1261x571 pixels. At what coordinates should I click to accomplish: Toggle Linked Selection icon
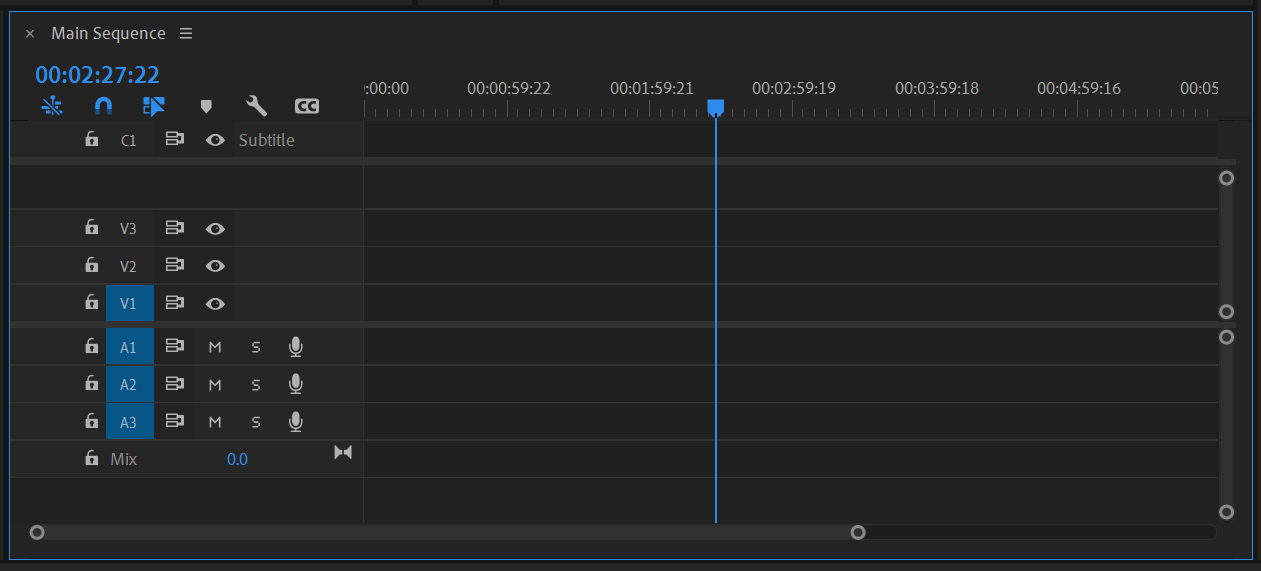point(153,105)
